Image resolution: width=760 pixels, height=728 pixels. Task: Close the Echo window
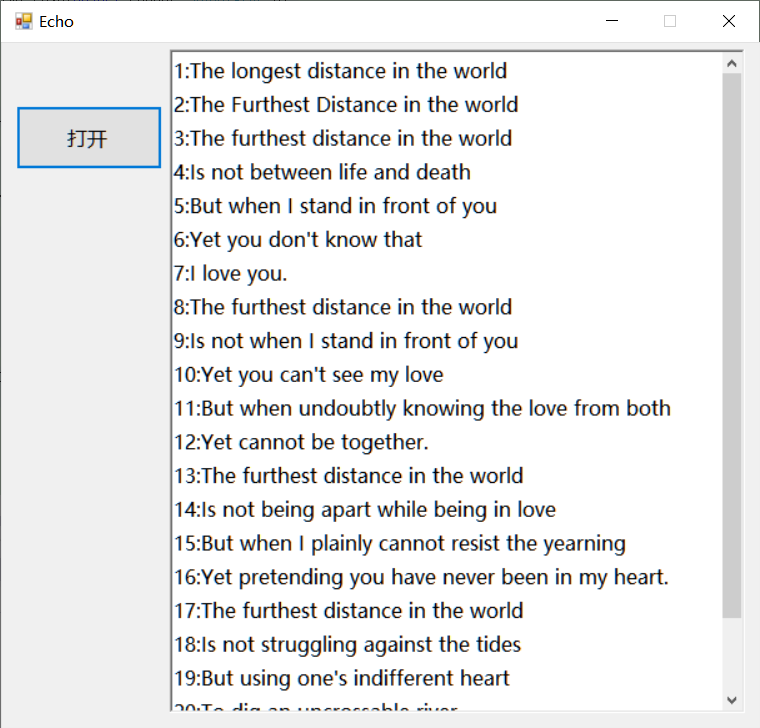pos(728,21)
